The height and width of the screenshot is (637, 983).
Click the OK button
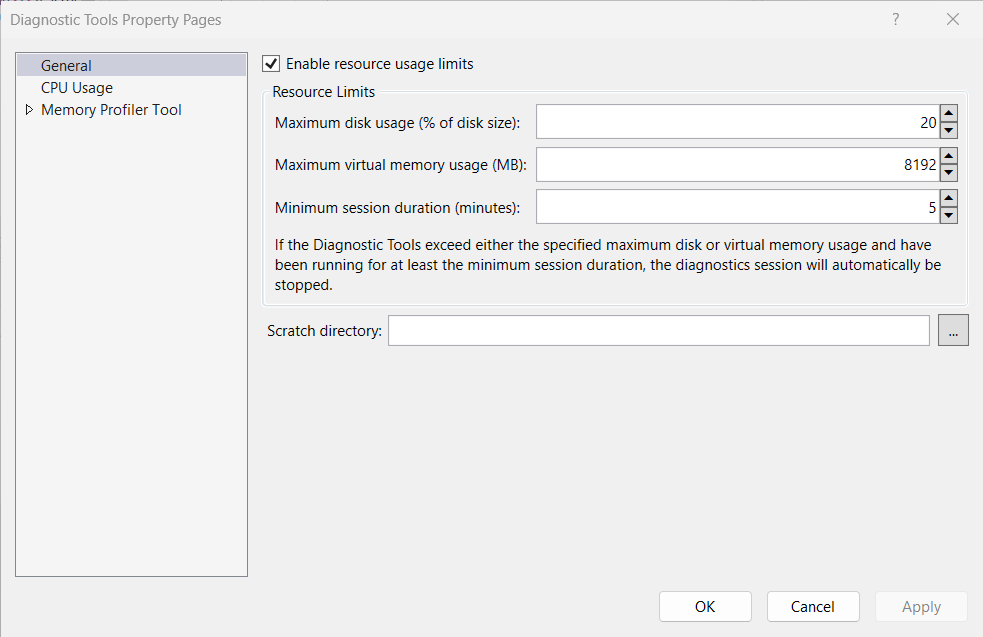[705, 606]
